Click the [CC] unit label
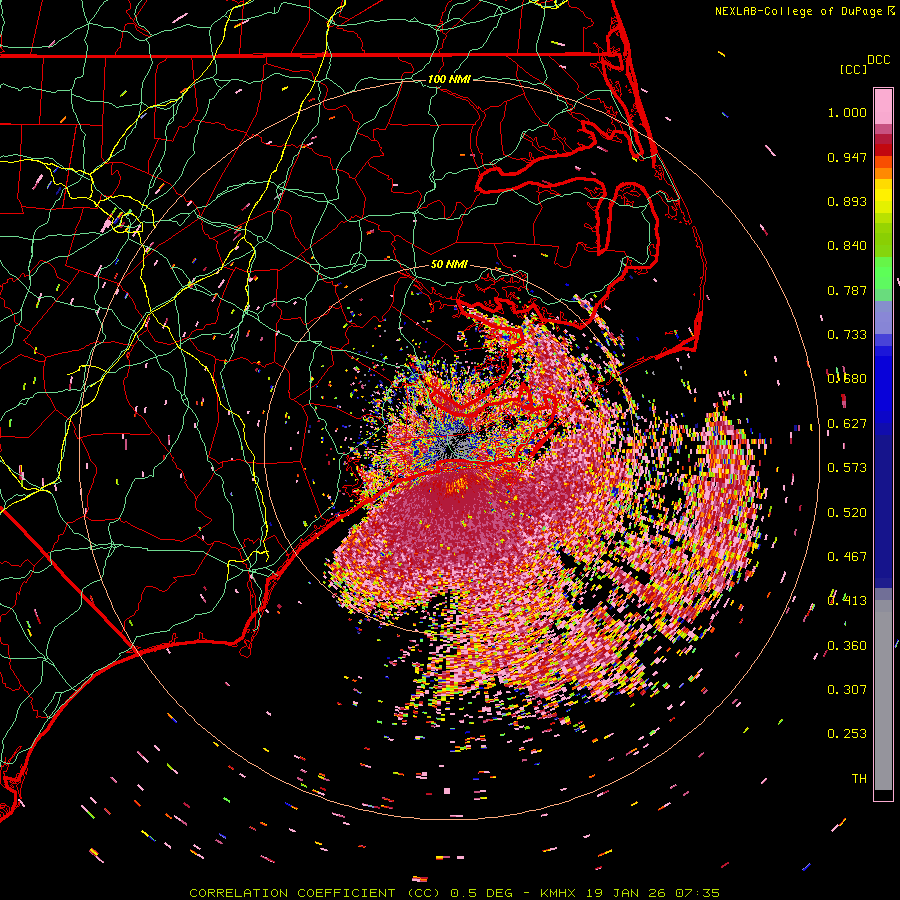This screenshot has height=900, width=900. coord(853,69)
